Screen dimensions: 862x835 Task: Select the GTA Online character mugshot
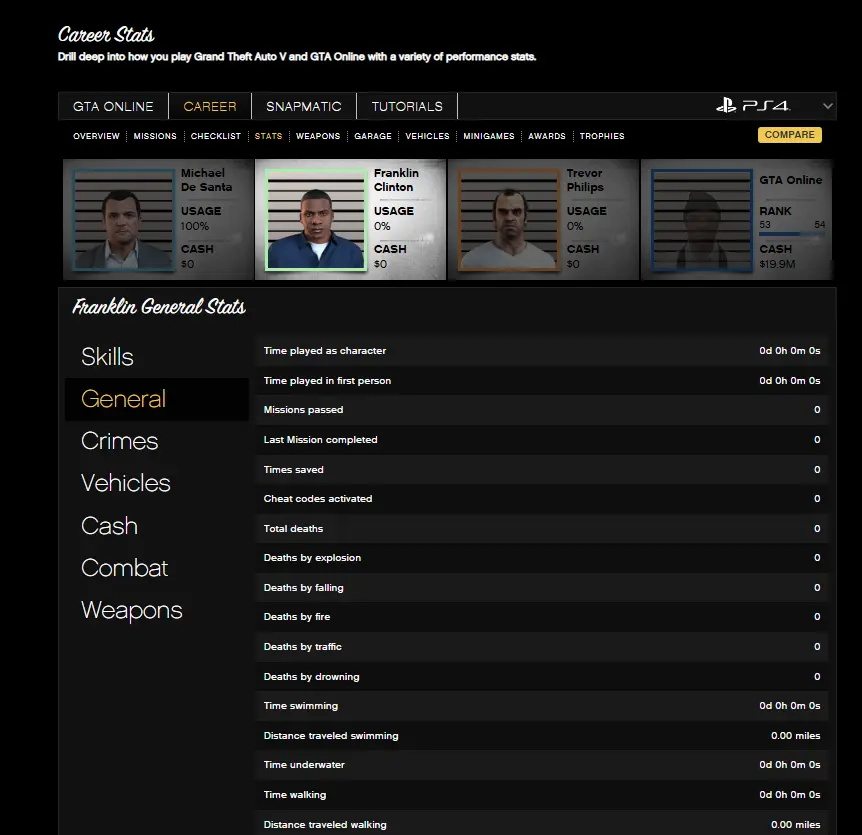(x=701, y=220)
